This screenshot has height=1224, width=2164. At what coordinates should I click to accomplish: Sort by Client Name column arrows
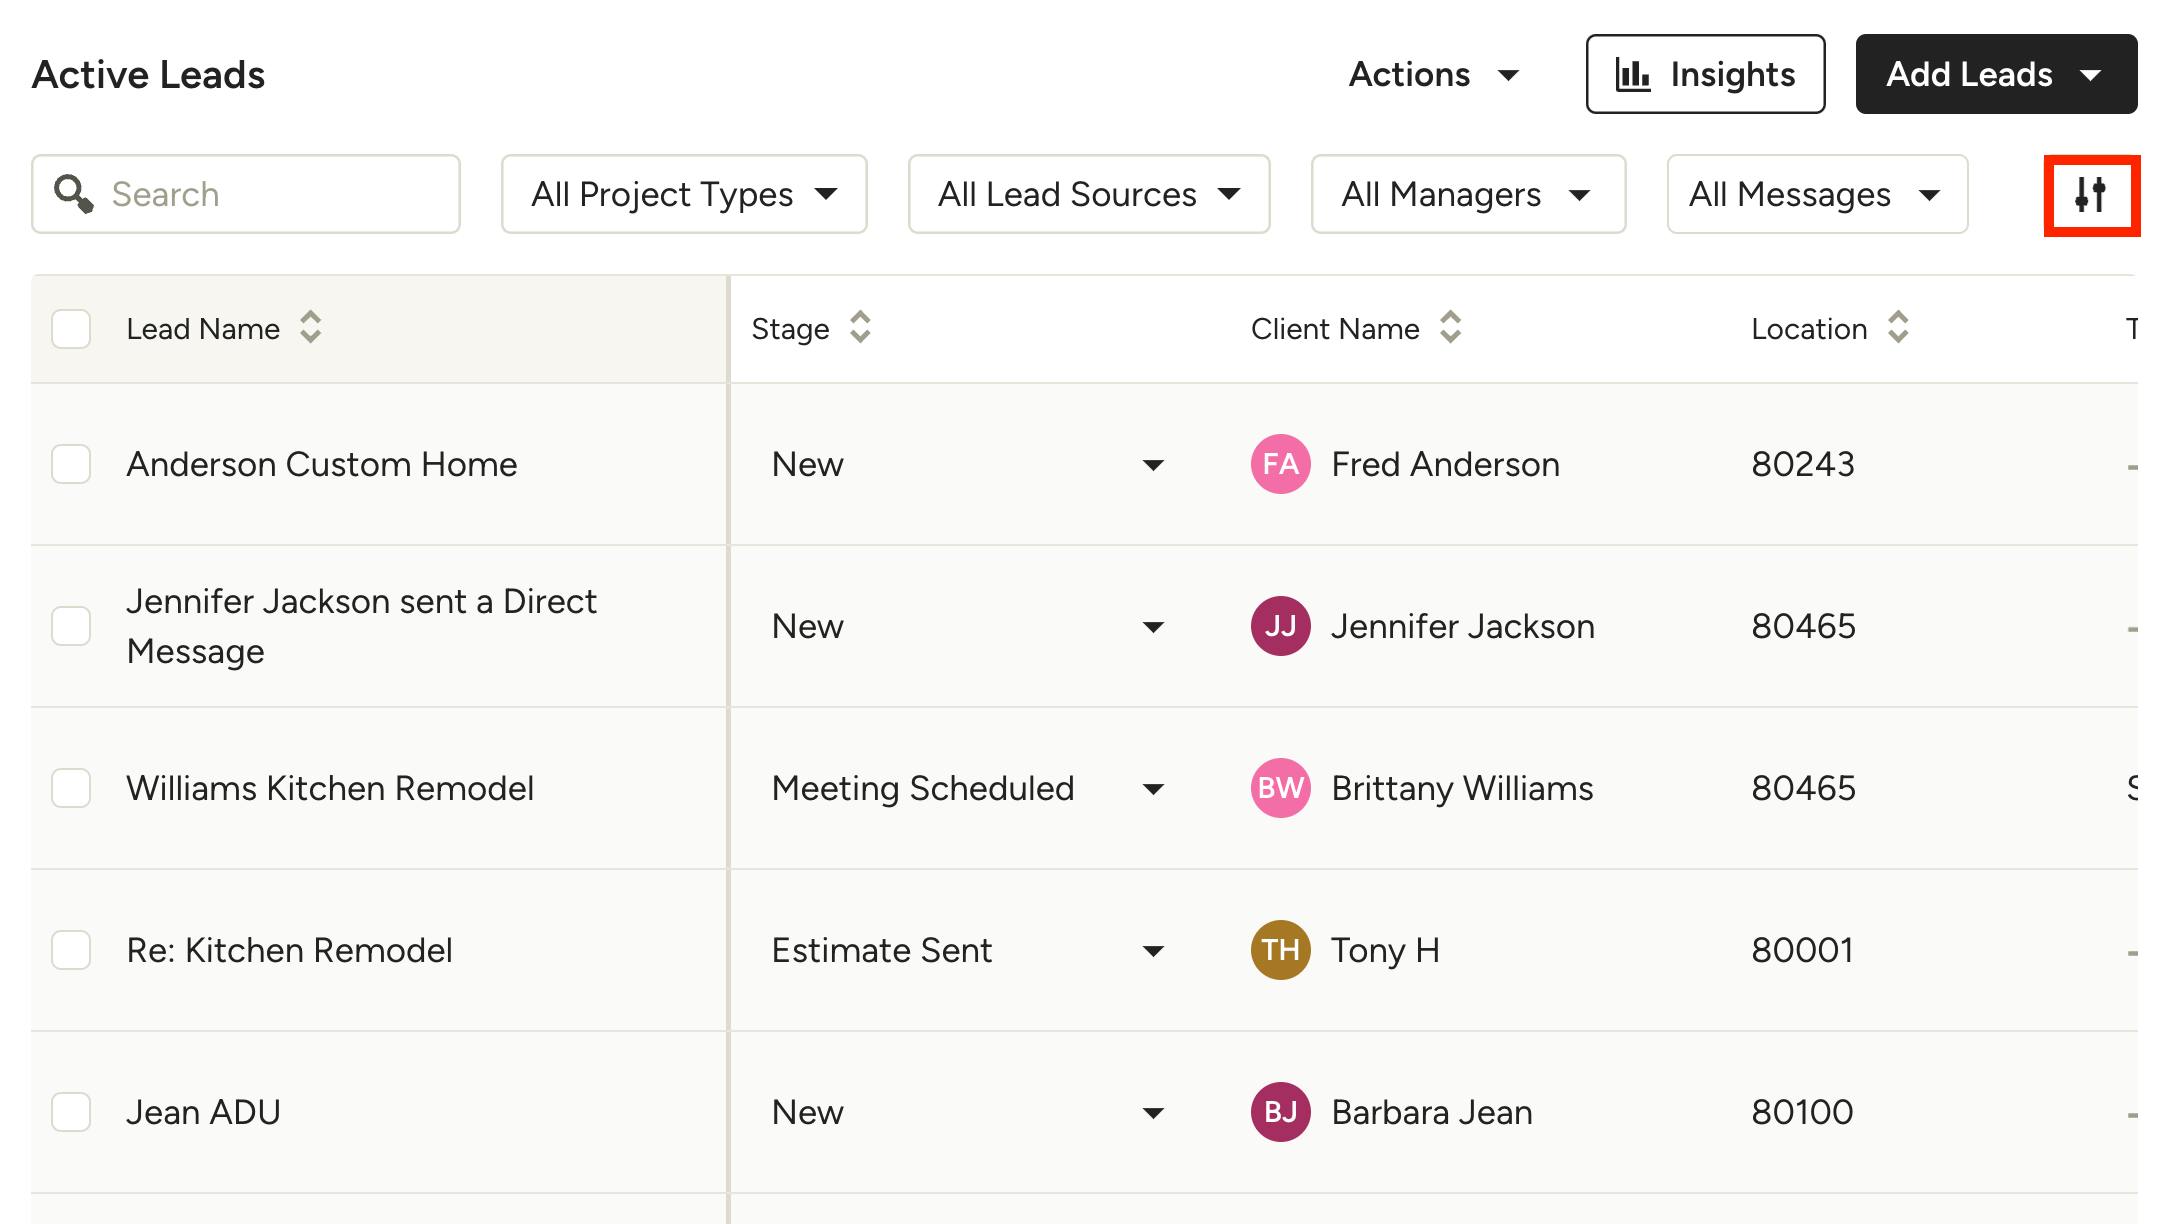(1450, 328)
